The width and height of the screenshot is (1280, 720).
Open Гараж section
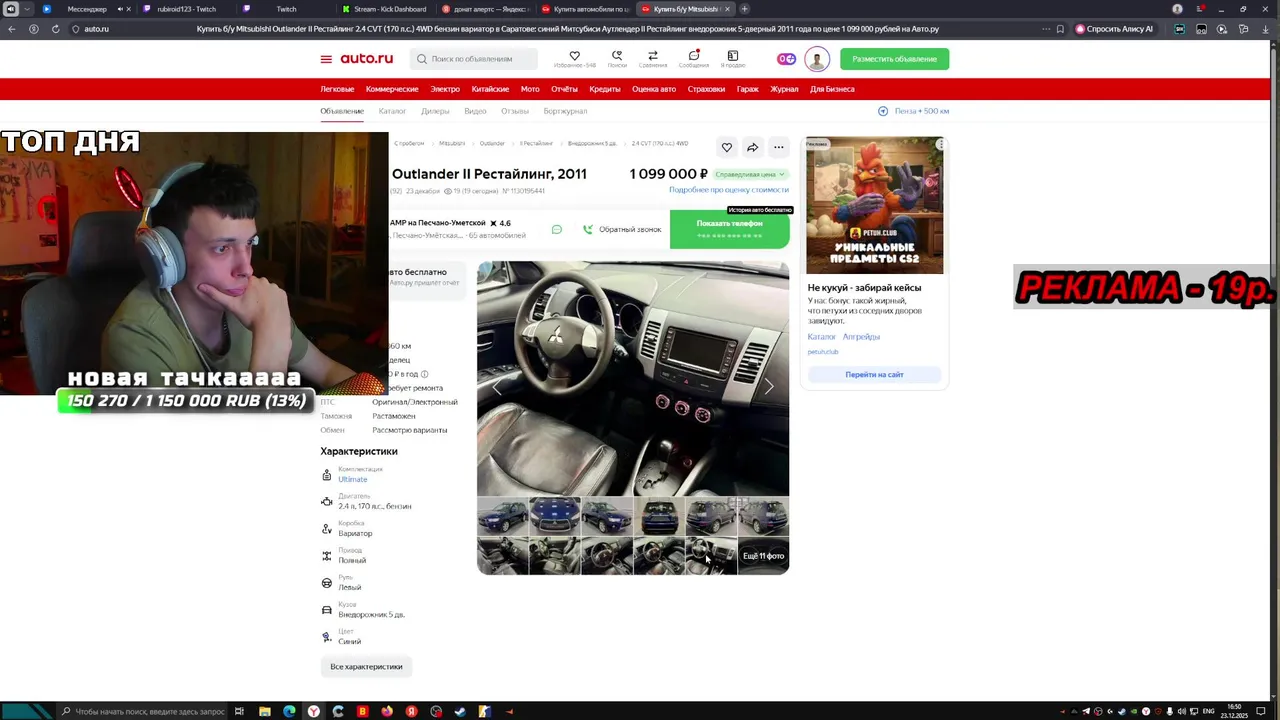pyautogui.click(x=748, y=89)
